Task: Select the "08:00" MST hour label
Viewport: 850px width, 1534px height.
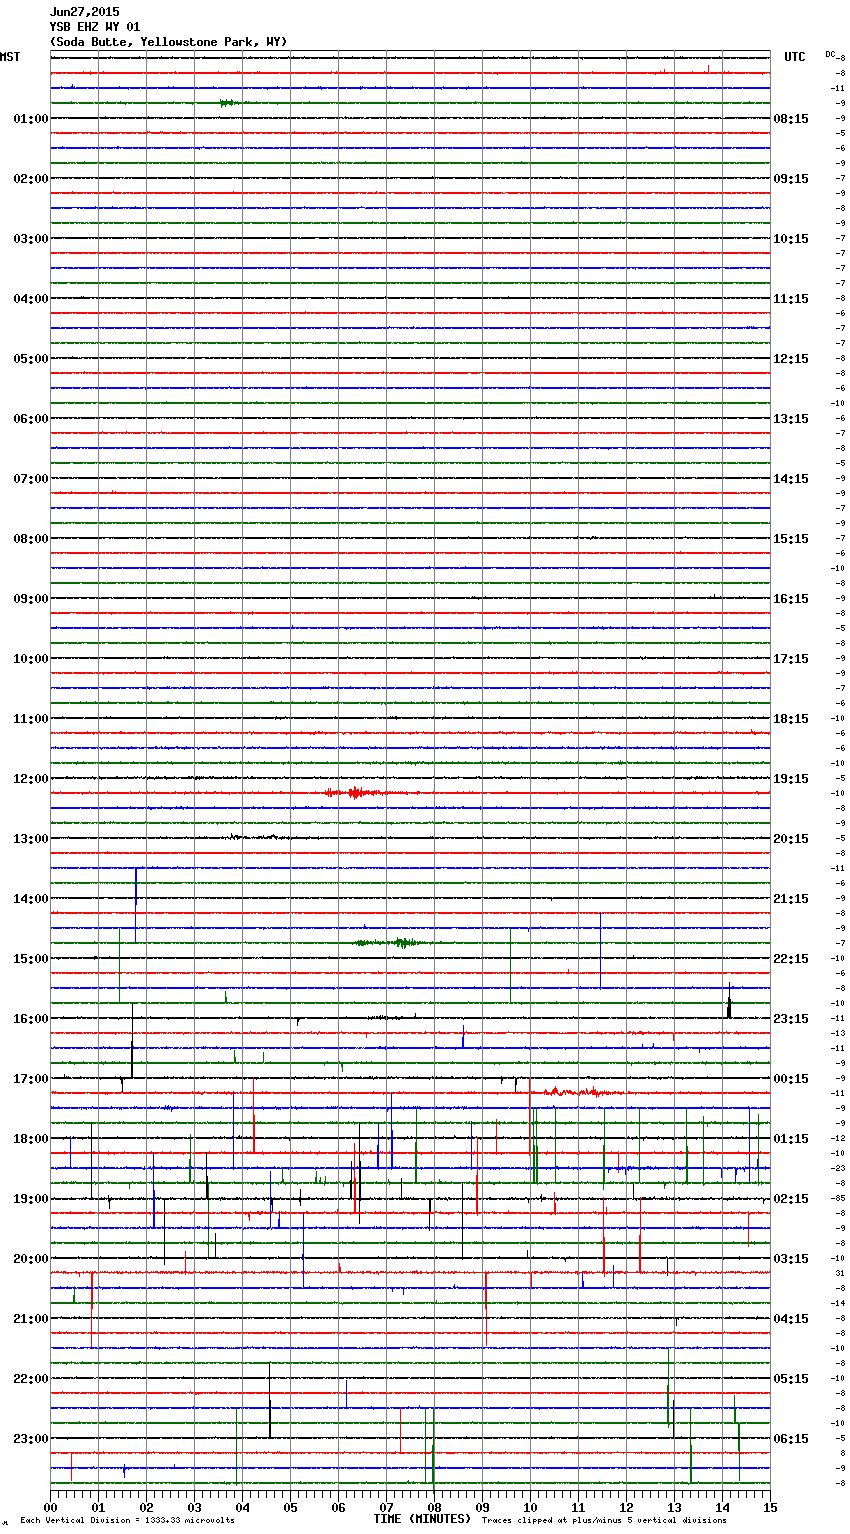Action: click(x=30, y=539)
